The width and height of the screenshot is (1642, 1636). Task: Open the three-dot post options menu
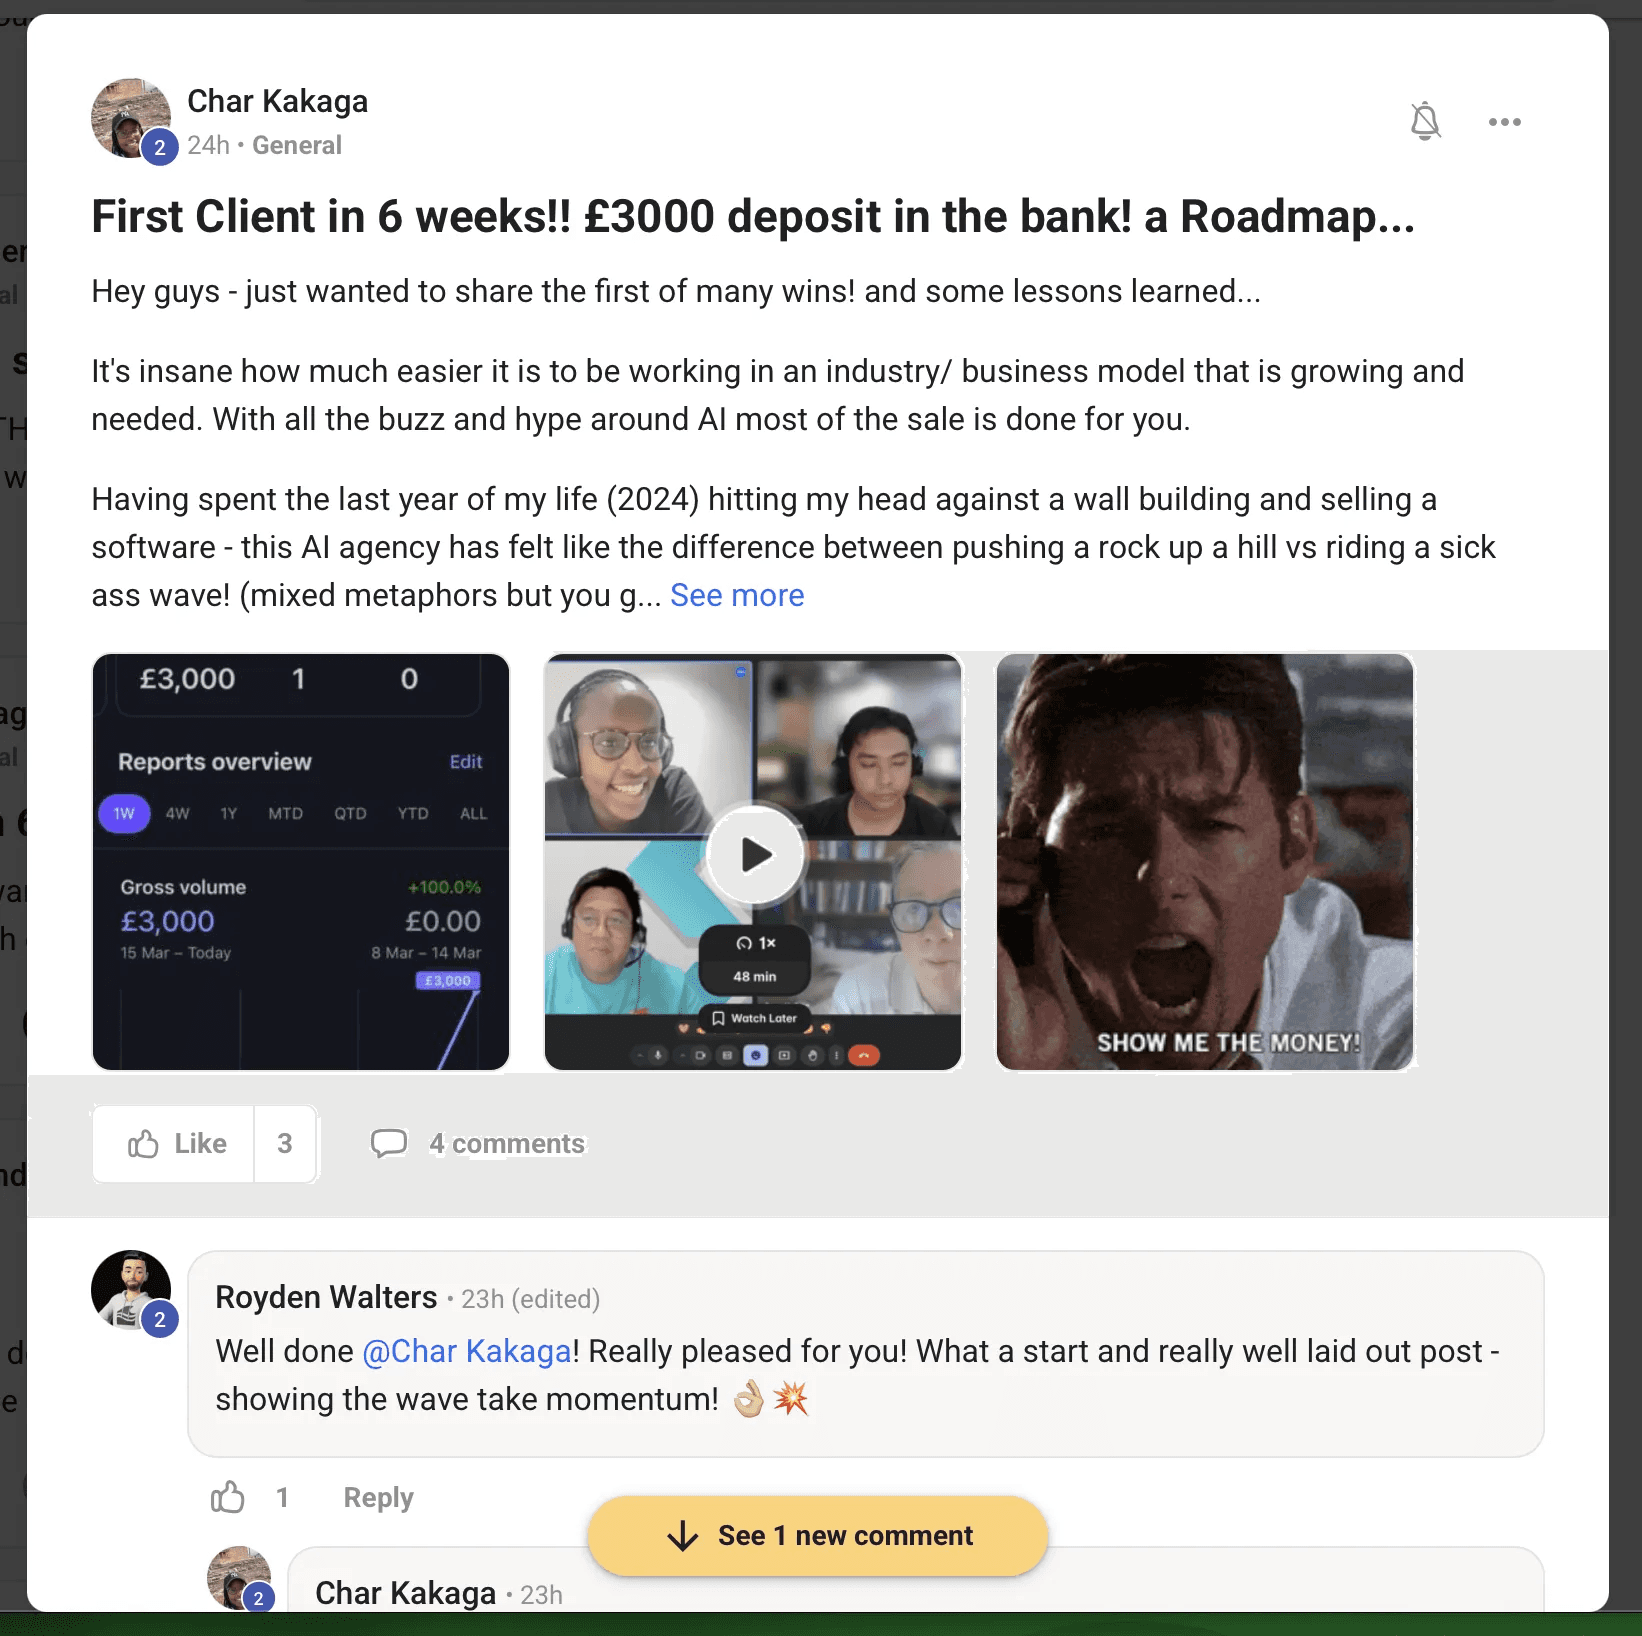(x=1504, y=122)
